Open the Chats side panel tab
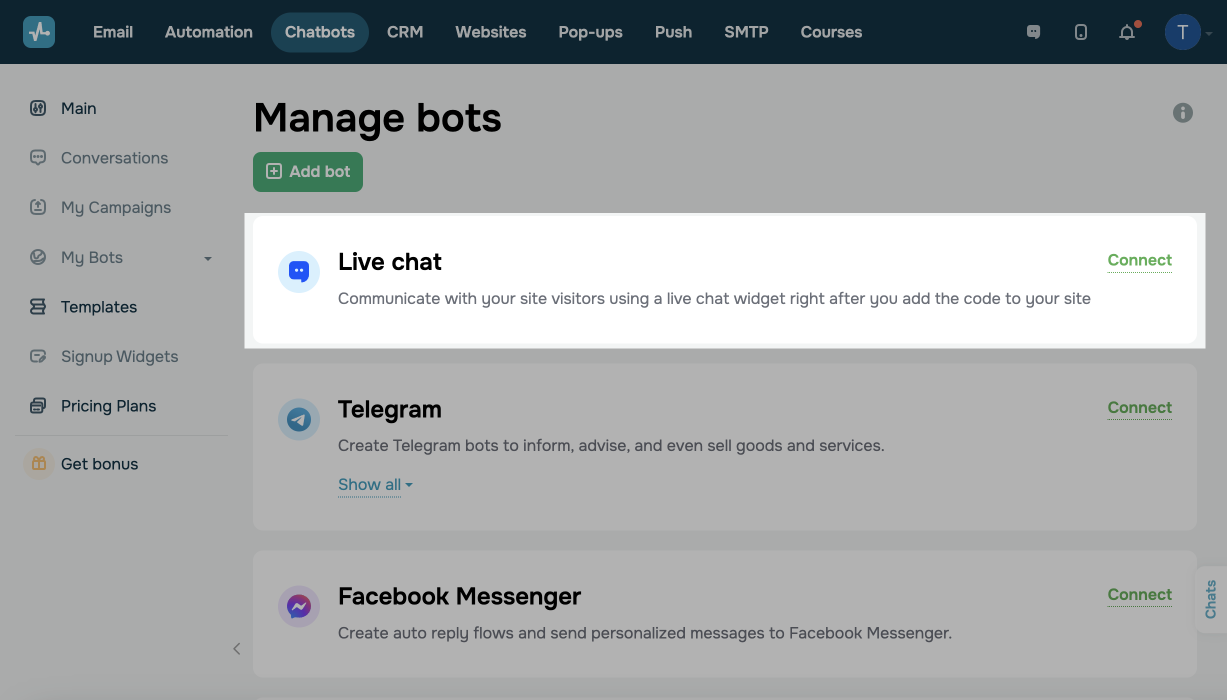This screenshot has width=1227, height=700. coord(1211,599)
